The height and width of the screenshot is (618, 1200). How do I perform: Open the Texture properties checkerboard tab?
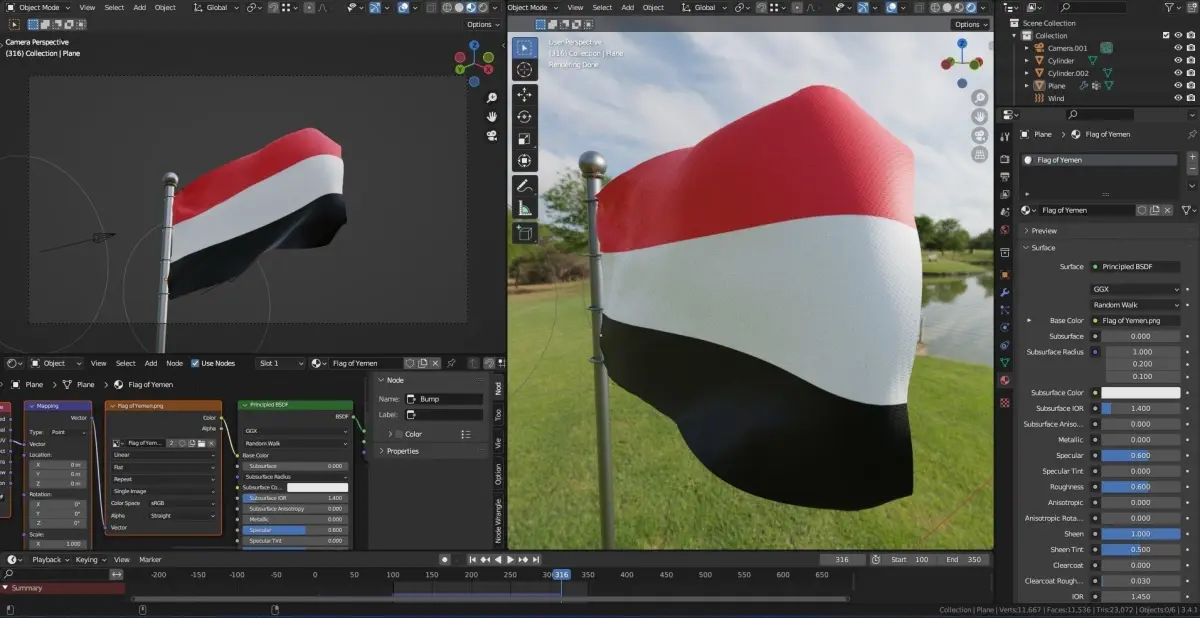[1005, 402]
